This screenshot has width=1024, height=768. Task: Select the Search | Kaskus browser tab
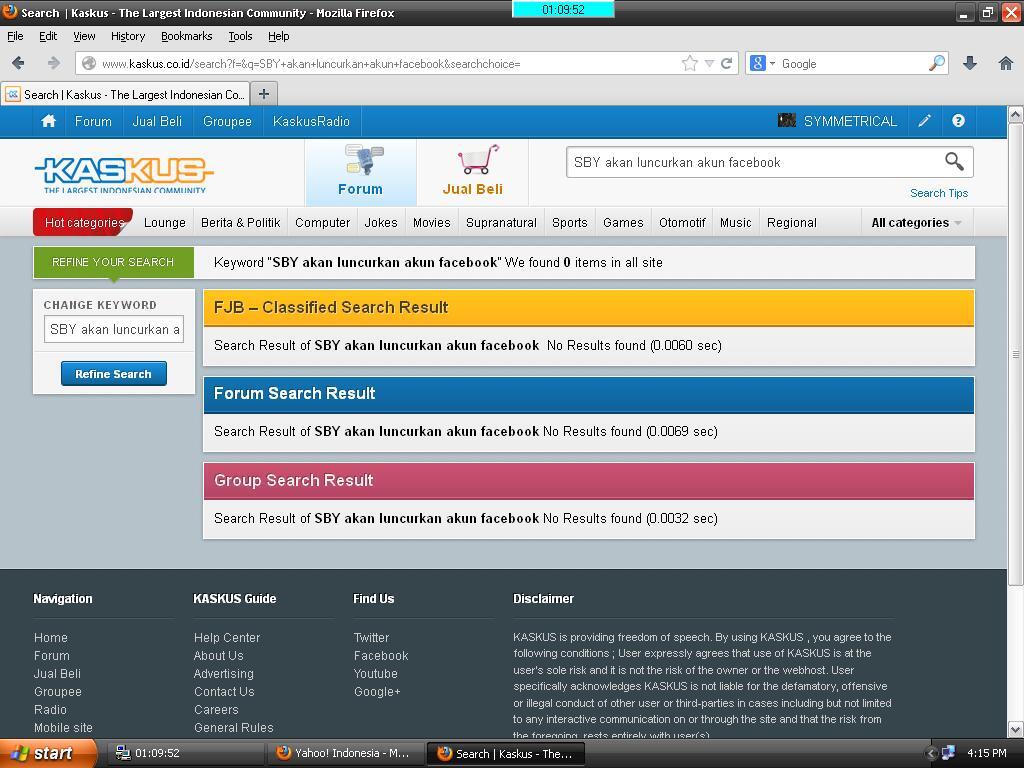[x=125, y=94]
